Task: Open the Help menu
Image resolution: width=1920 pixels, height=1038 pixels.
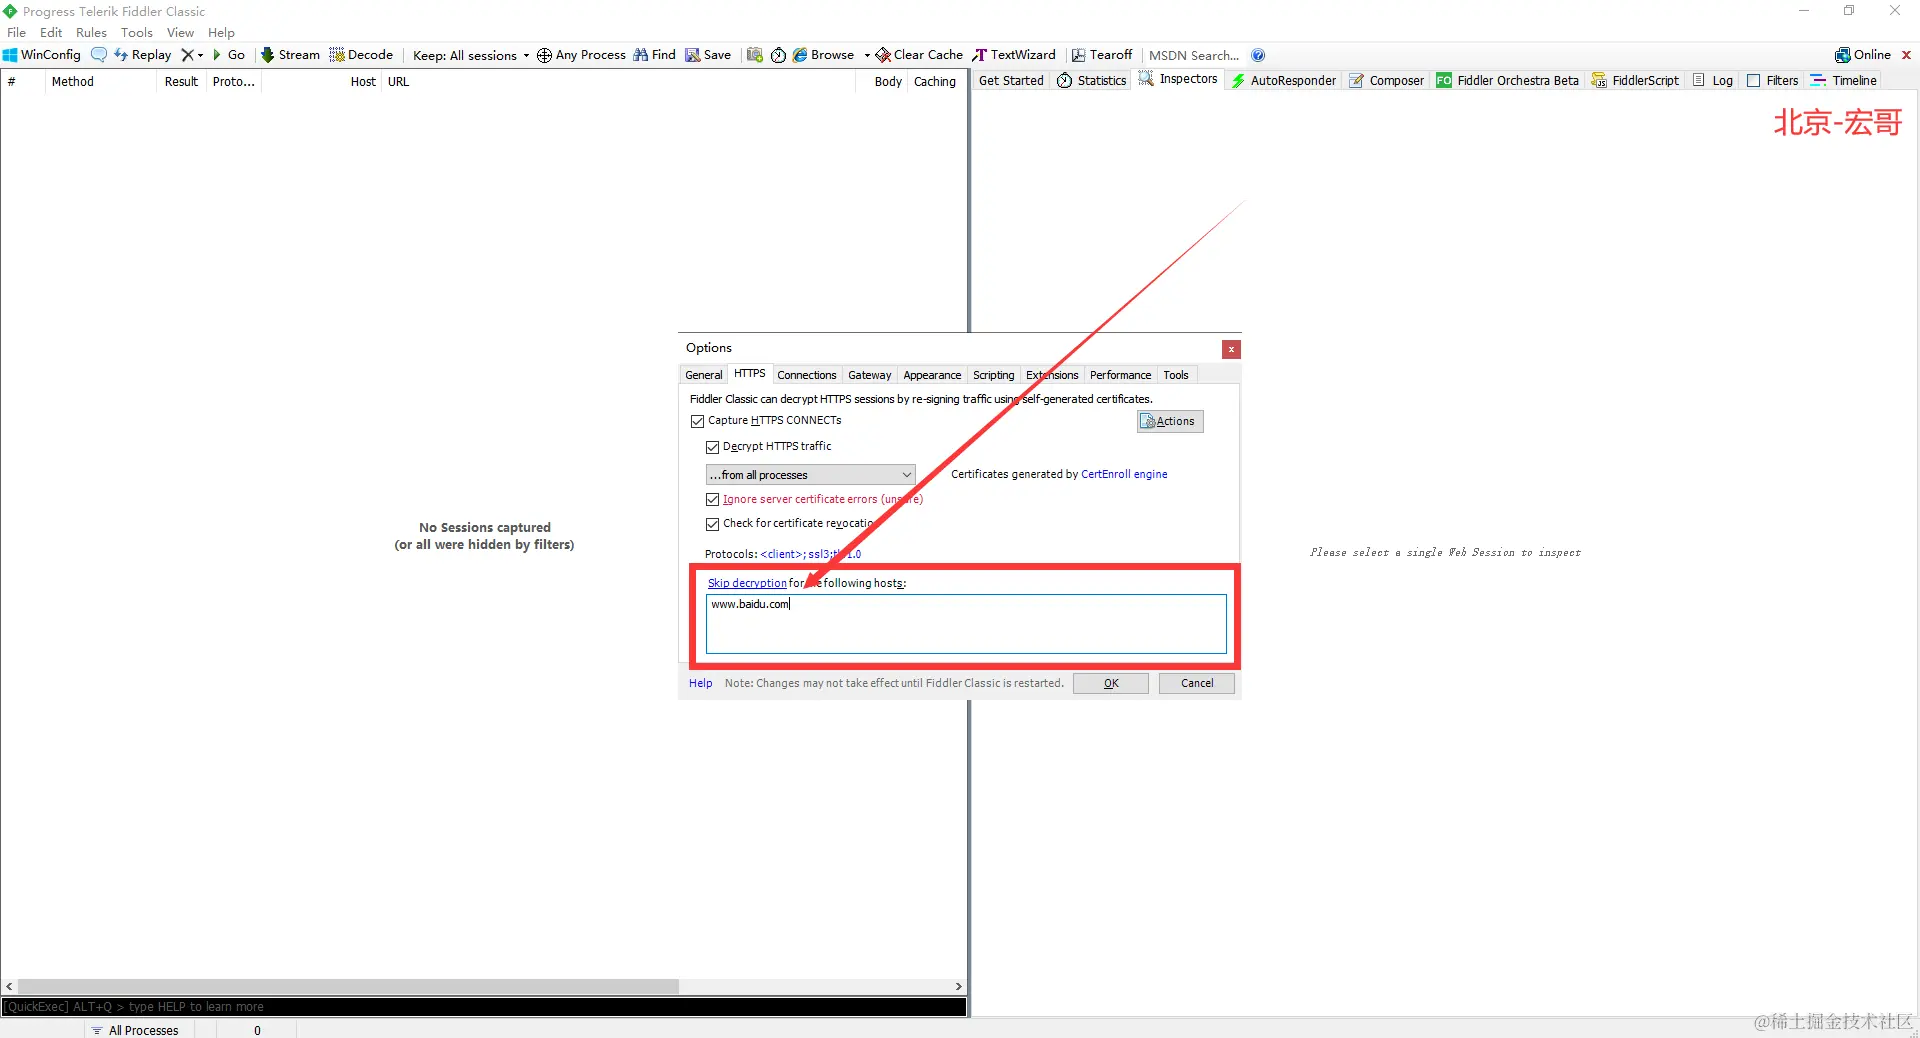Action: (x=221, y=32)
